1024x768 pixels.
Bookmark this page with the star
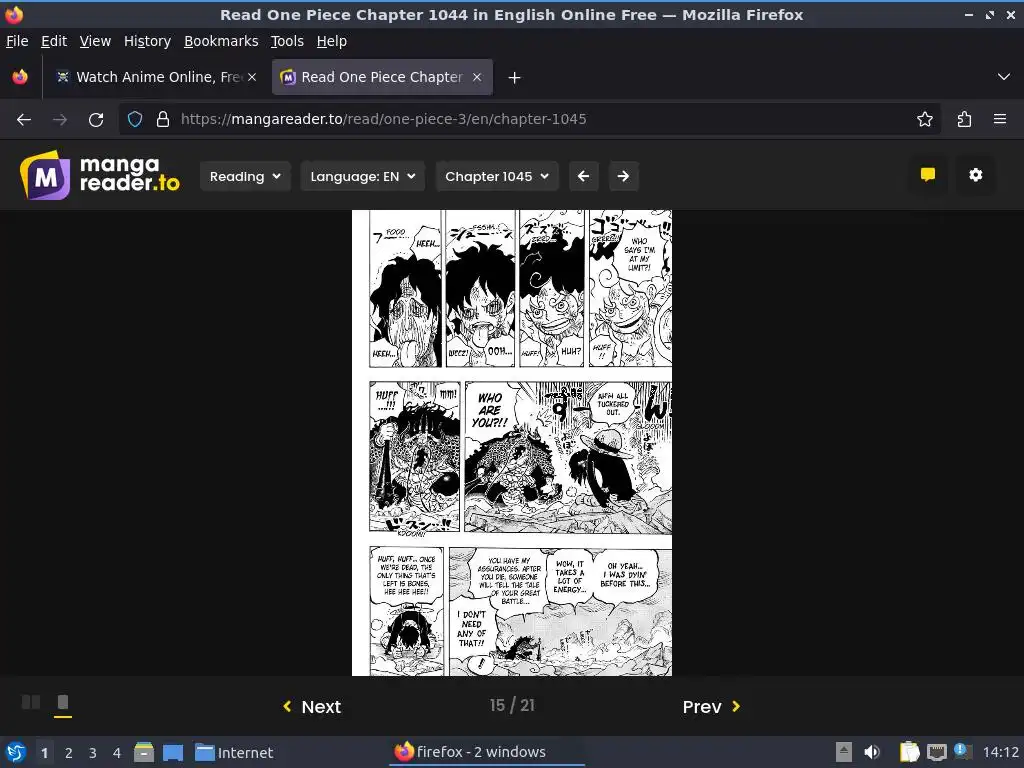click(x=925, y=120)
